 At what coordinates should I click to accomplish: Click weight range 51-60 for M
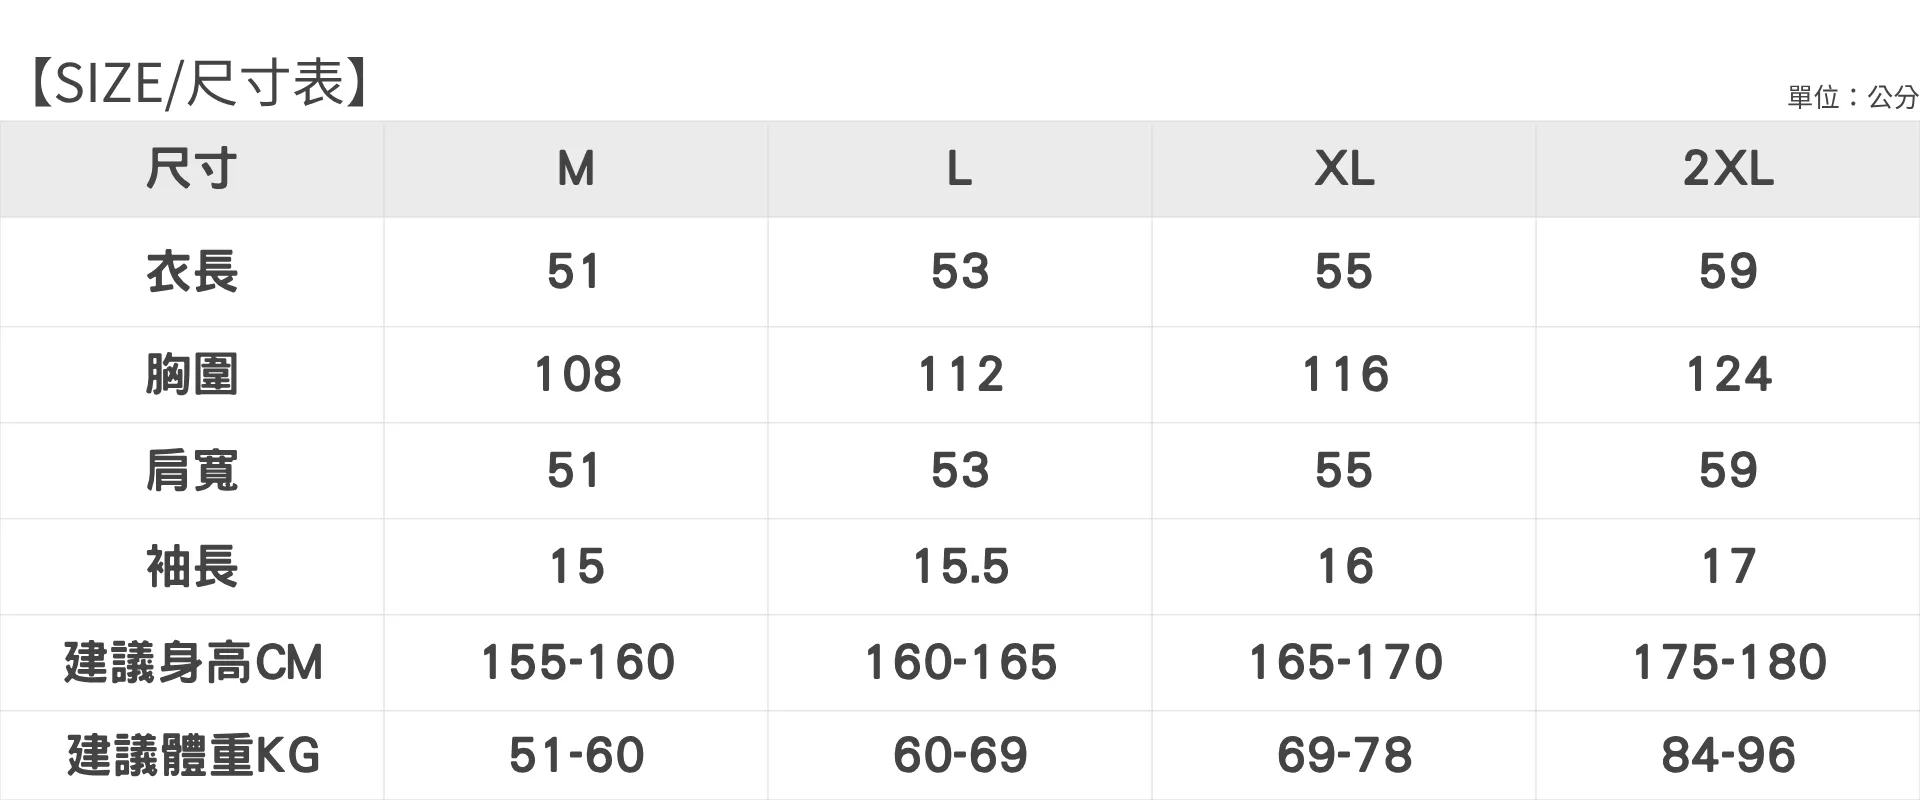coord(577,755)
